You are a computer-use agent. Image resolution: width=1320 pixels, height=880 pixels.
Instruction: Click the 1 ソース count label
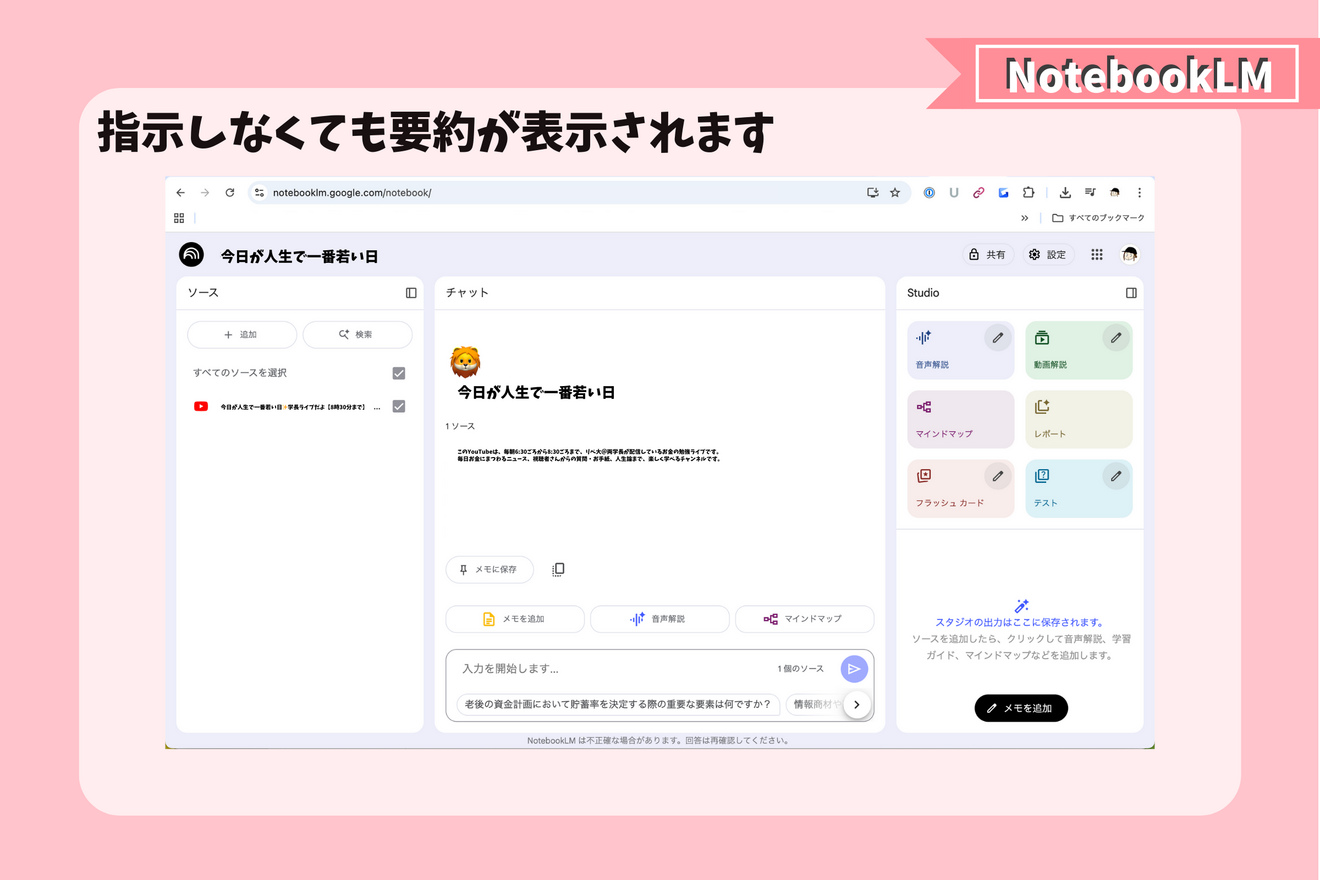coord(460,426)
